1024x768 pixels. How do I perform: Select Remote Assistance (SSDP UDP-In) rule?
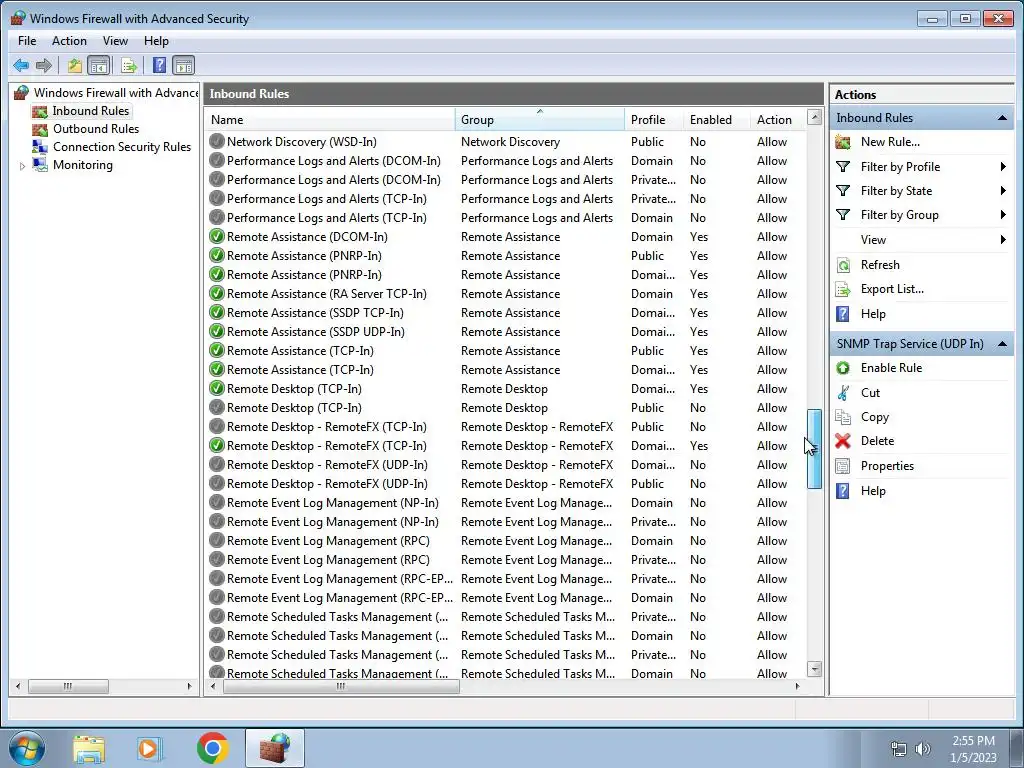click(x=505, y=332)
